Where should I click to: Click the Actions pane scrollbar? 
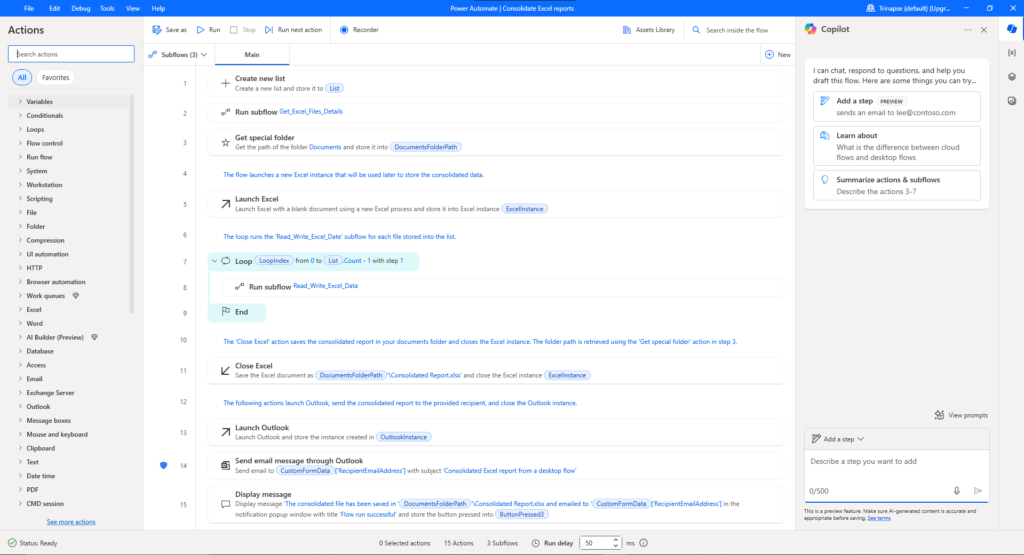tap(133, 204)
